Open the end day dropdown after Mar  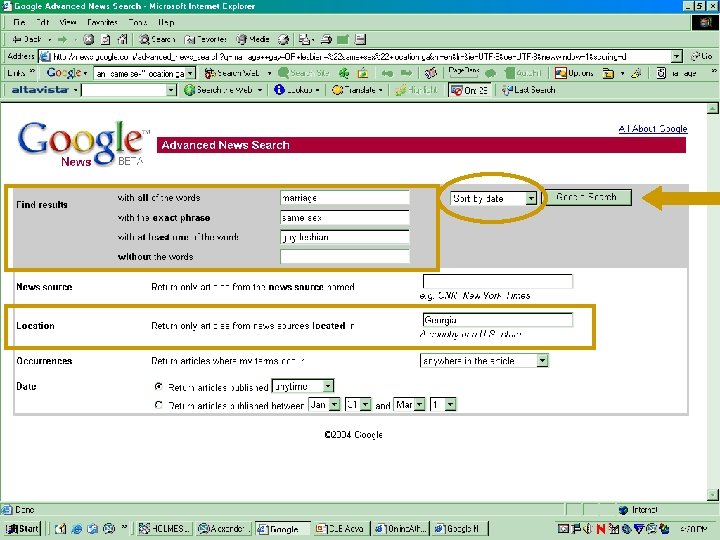[443, 405]
